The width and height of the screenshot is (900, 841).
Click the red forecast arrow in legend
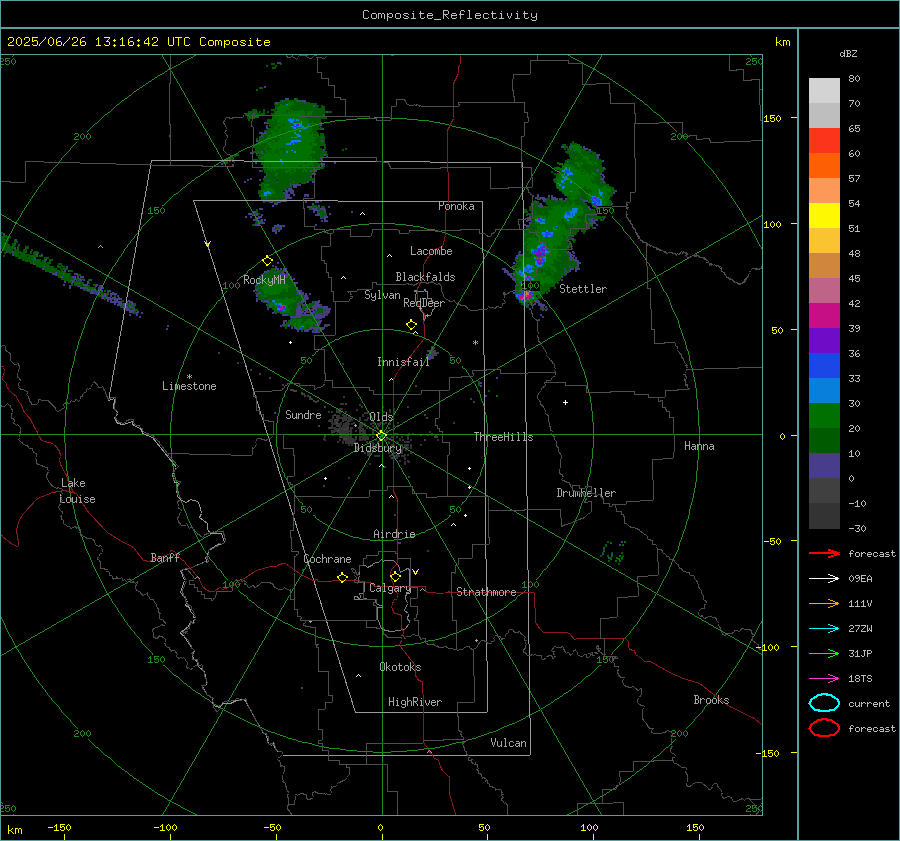[824, 553]
